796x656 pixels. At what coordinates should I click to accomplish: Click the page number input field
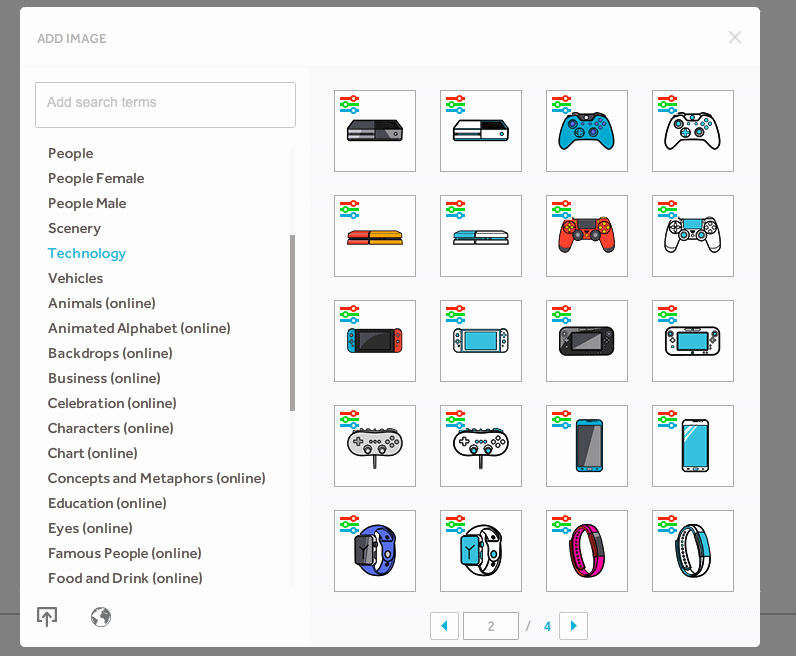[x=491, y=626]
